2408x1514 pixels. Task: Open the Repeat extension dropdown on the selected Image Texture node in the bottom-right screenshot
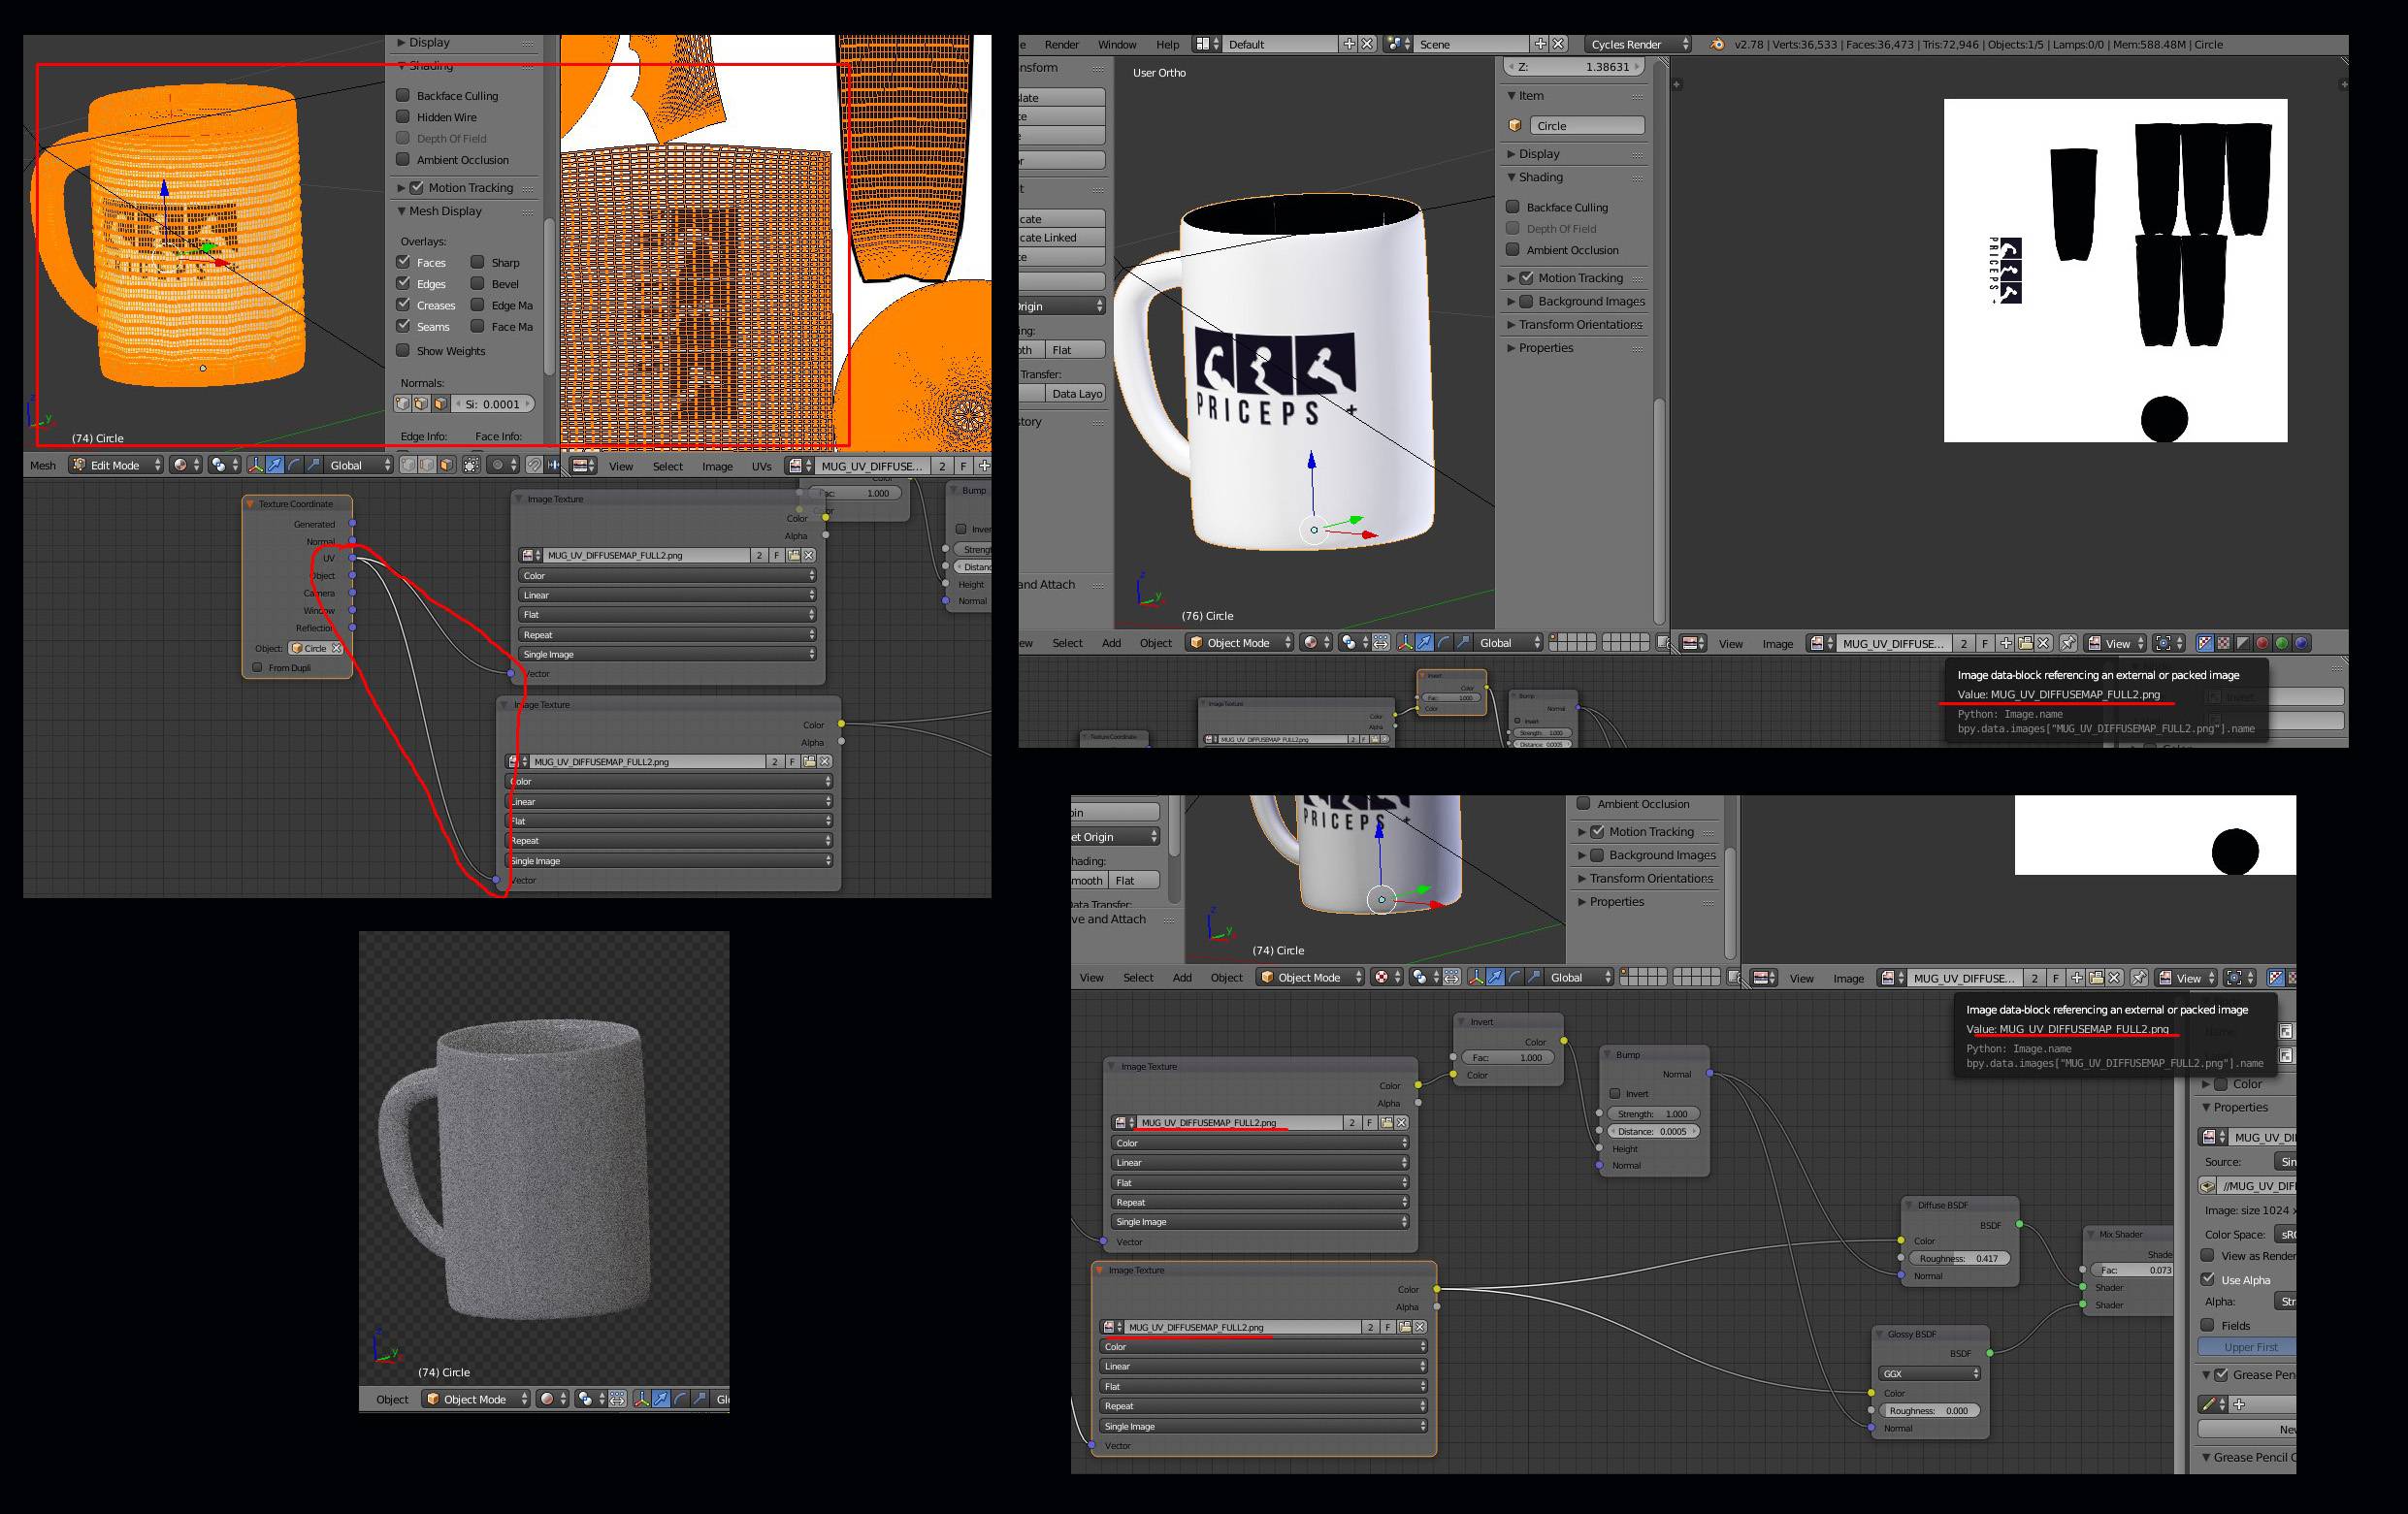tap(1264, 1405)
